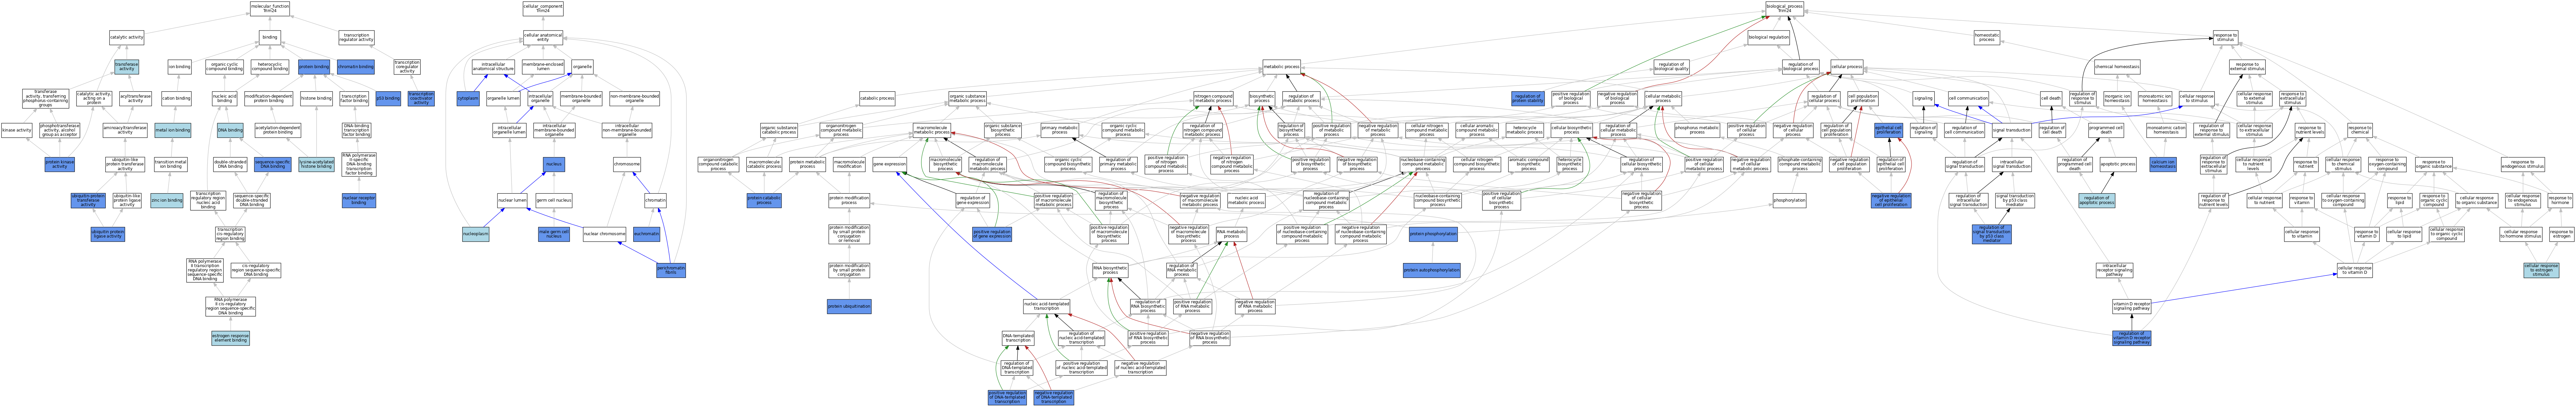The image size is (2576, 407).
Task: Click regulation of vitamin D receptor signaling pathway
Action: coord(2132,338)
